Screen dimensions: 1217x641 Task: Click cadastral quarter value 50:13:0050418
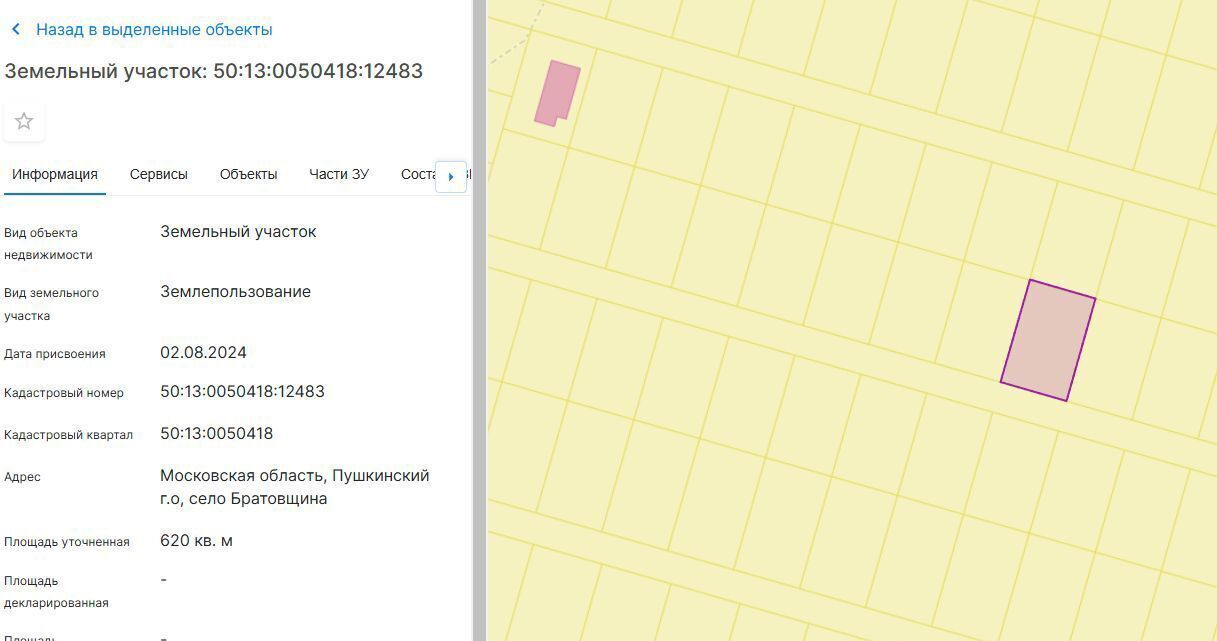click(x=216, y=433)
